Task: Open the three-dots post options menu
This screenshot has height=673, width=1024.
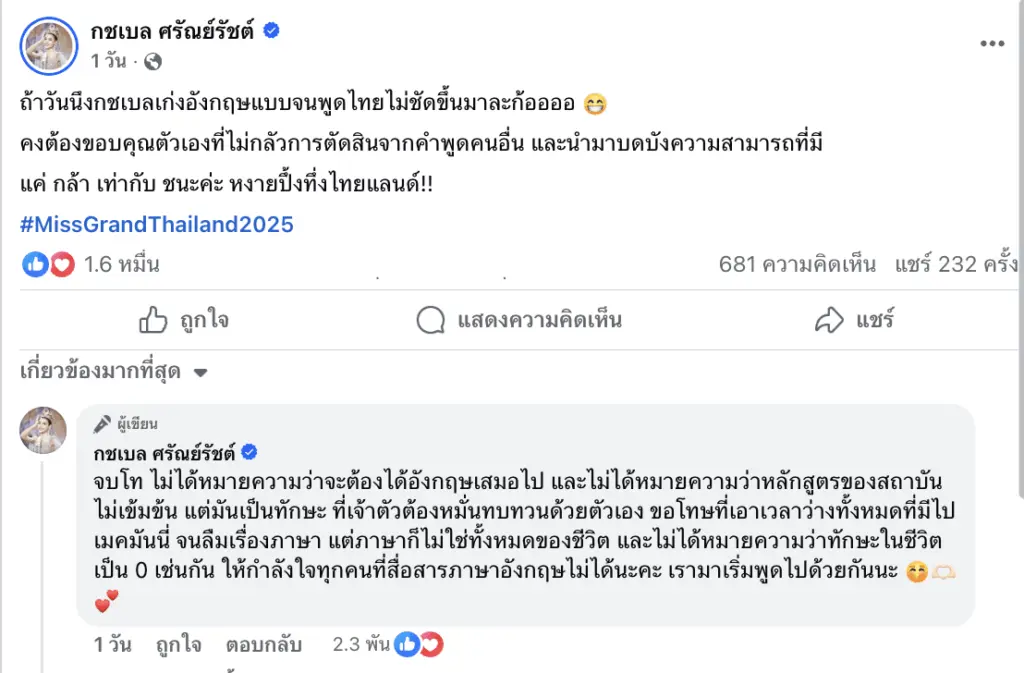Action: (x=991, y=45)
